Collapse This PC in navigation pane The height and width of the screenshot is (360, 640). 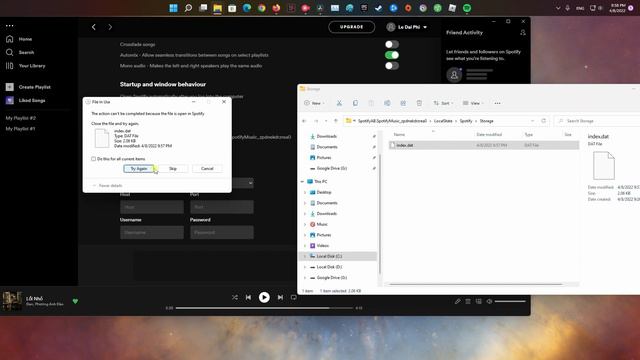point(302,182)
